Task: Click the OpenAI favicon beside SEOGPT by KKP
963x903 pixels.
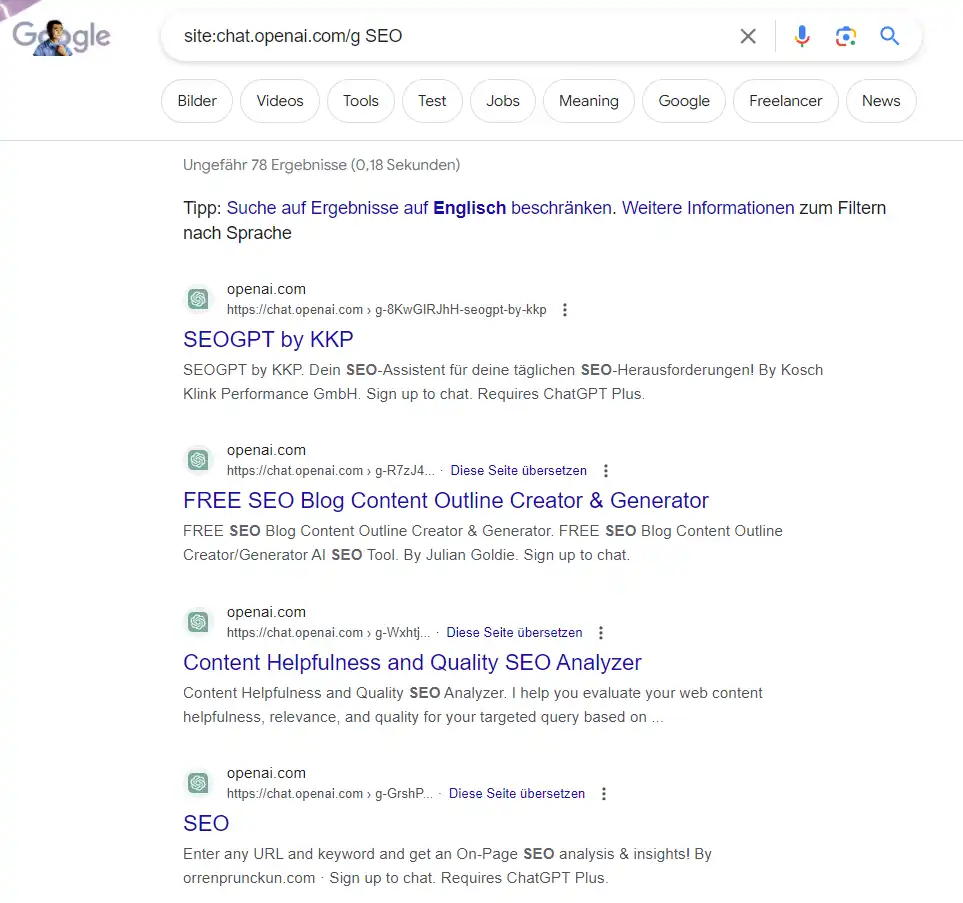Action: [x=198, y=298]
